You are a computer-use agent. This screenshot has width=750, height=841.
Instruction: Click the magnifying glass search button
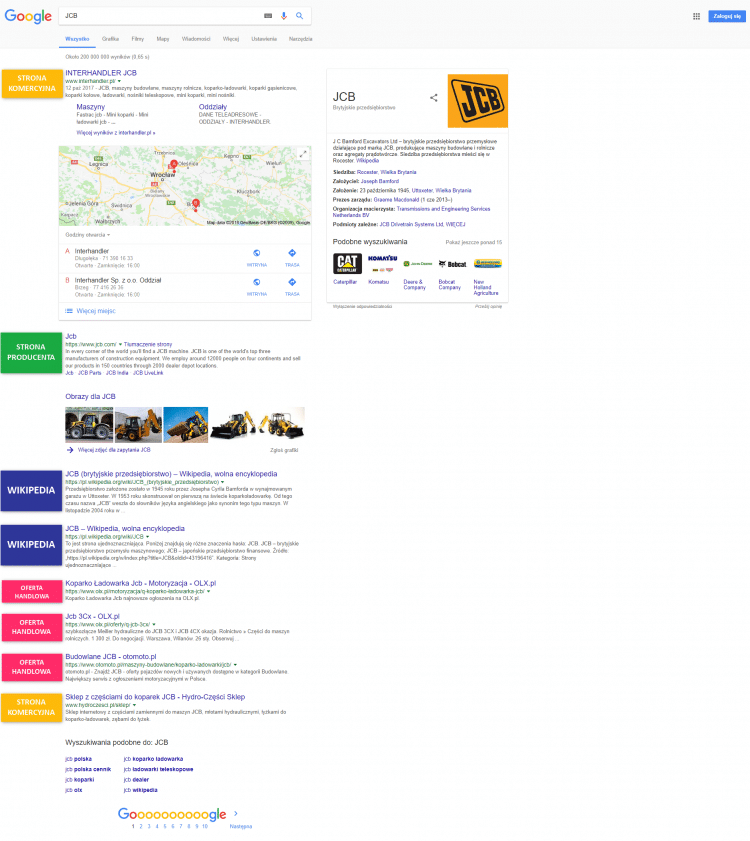[x=299, y=16]
